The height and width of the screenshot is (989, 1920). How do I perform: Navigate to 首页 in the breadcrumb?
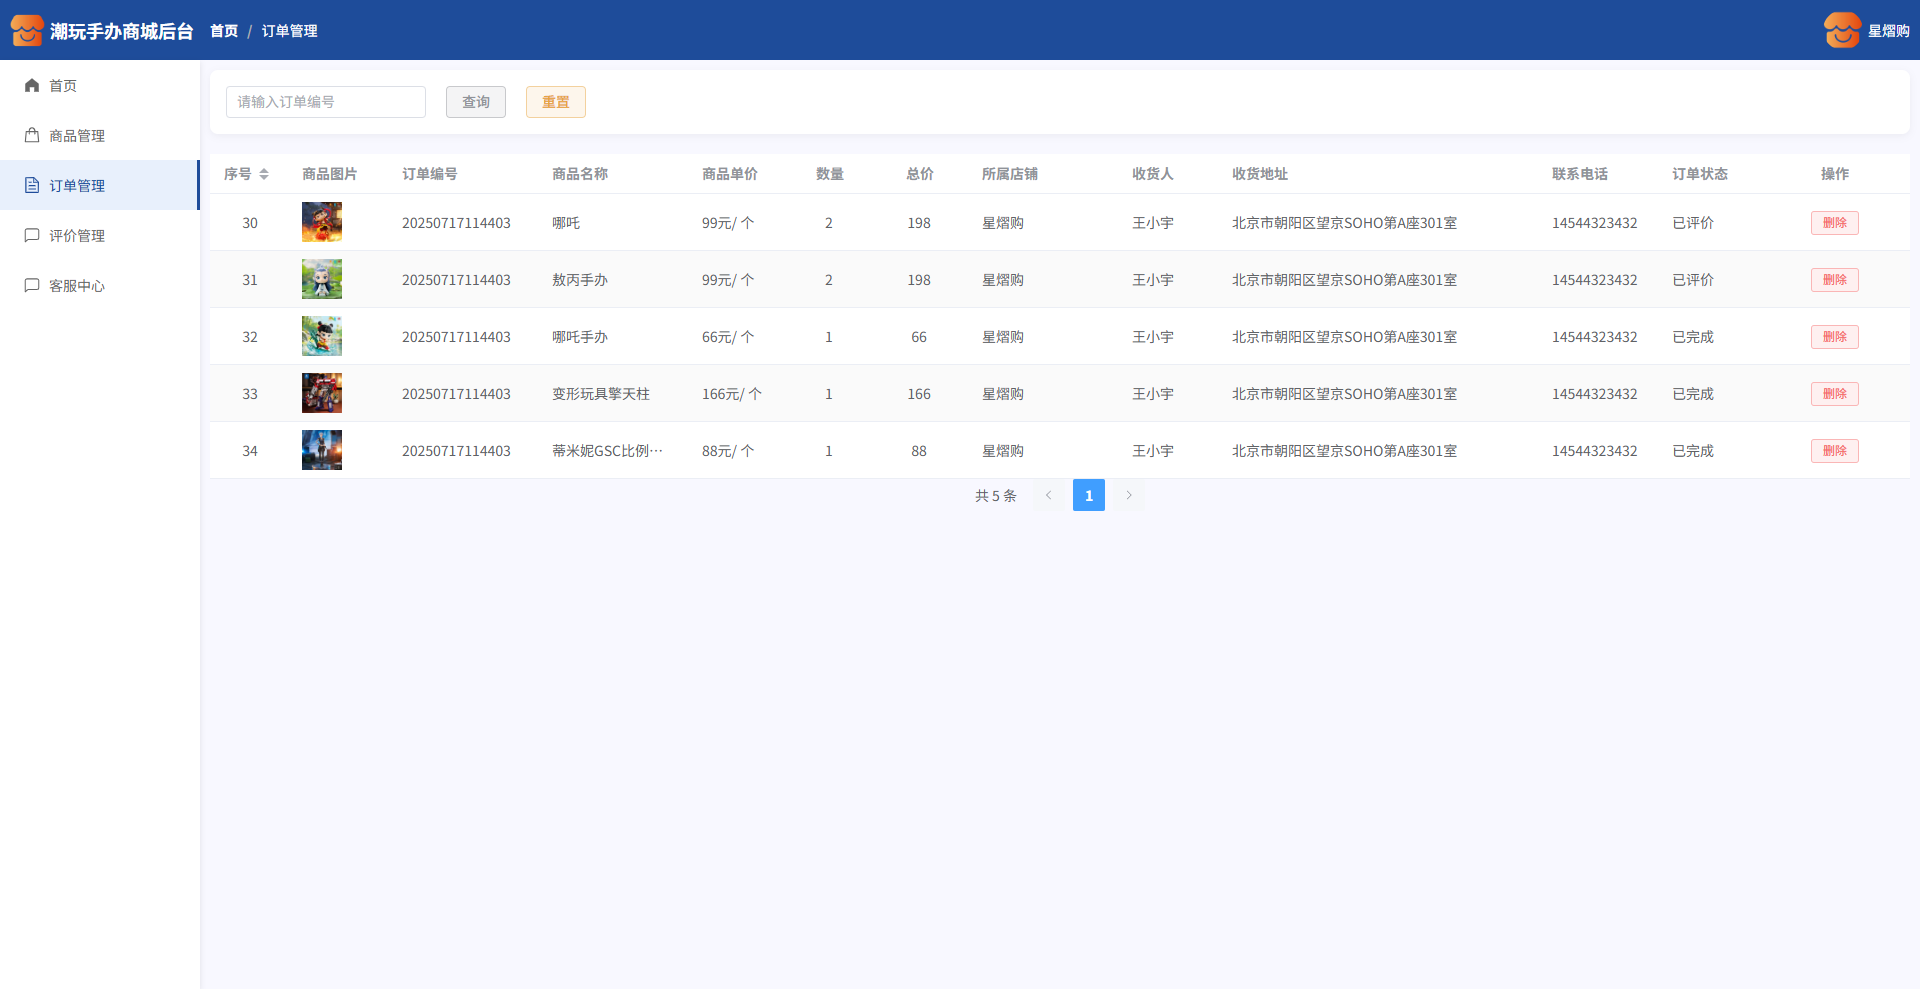click(x=224, y=31)
